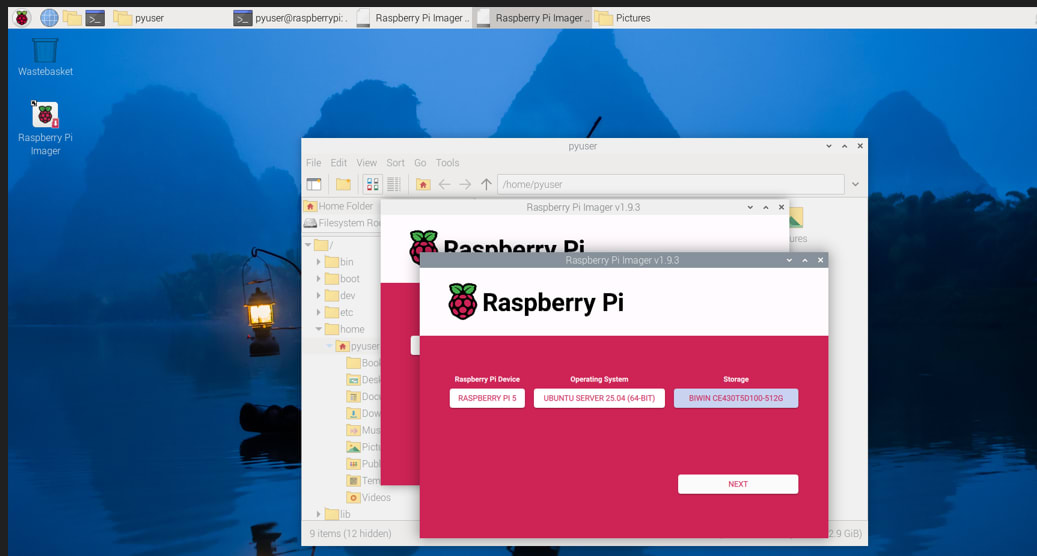Collapse the home folder tree node
Screen dimensions: 1037x556
click(x=319, y=329)
